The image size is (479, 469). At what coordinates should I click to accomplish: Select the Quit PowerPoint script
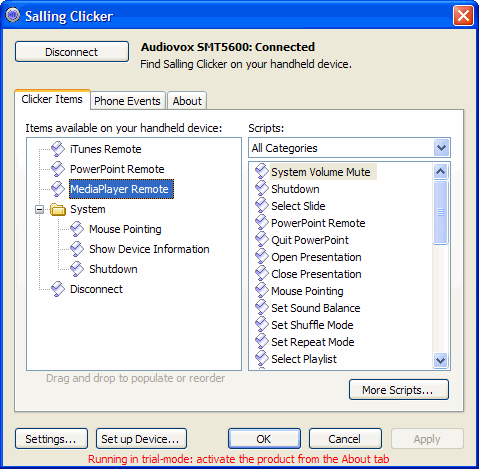click(310, 240)
